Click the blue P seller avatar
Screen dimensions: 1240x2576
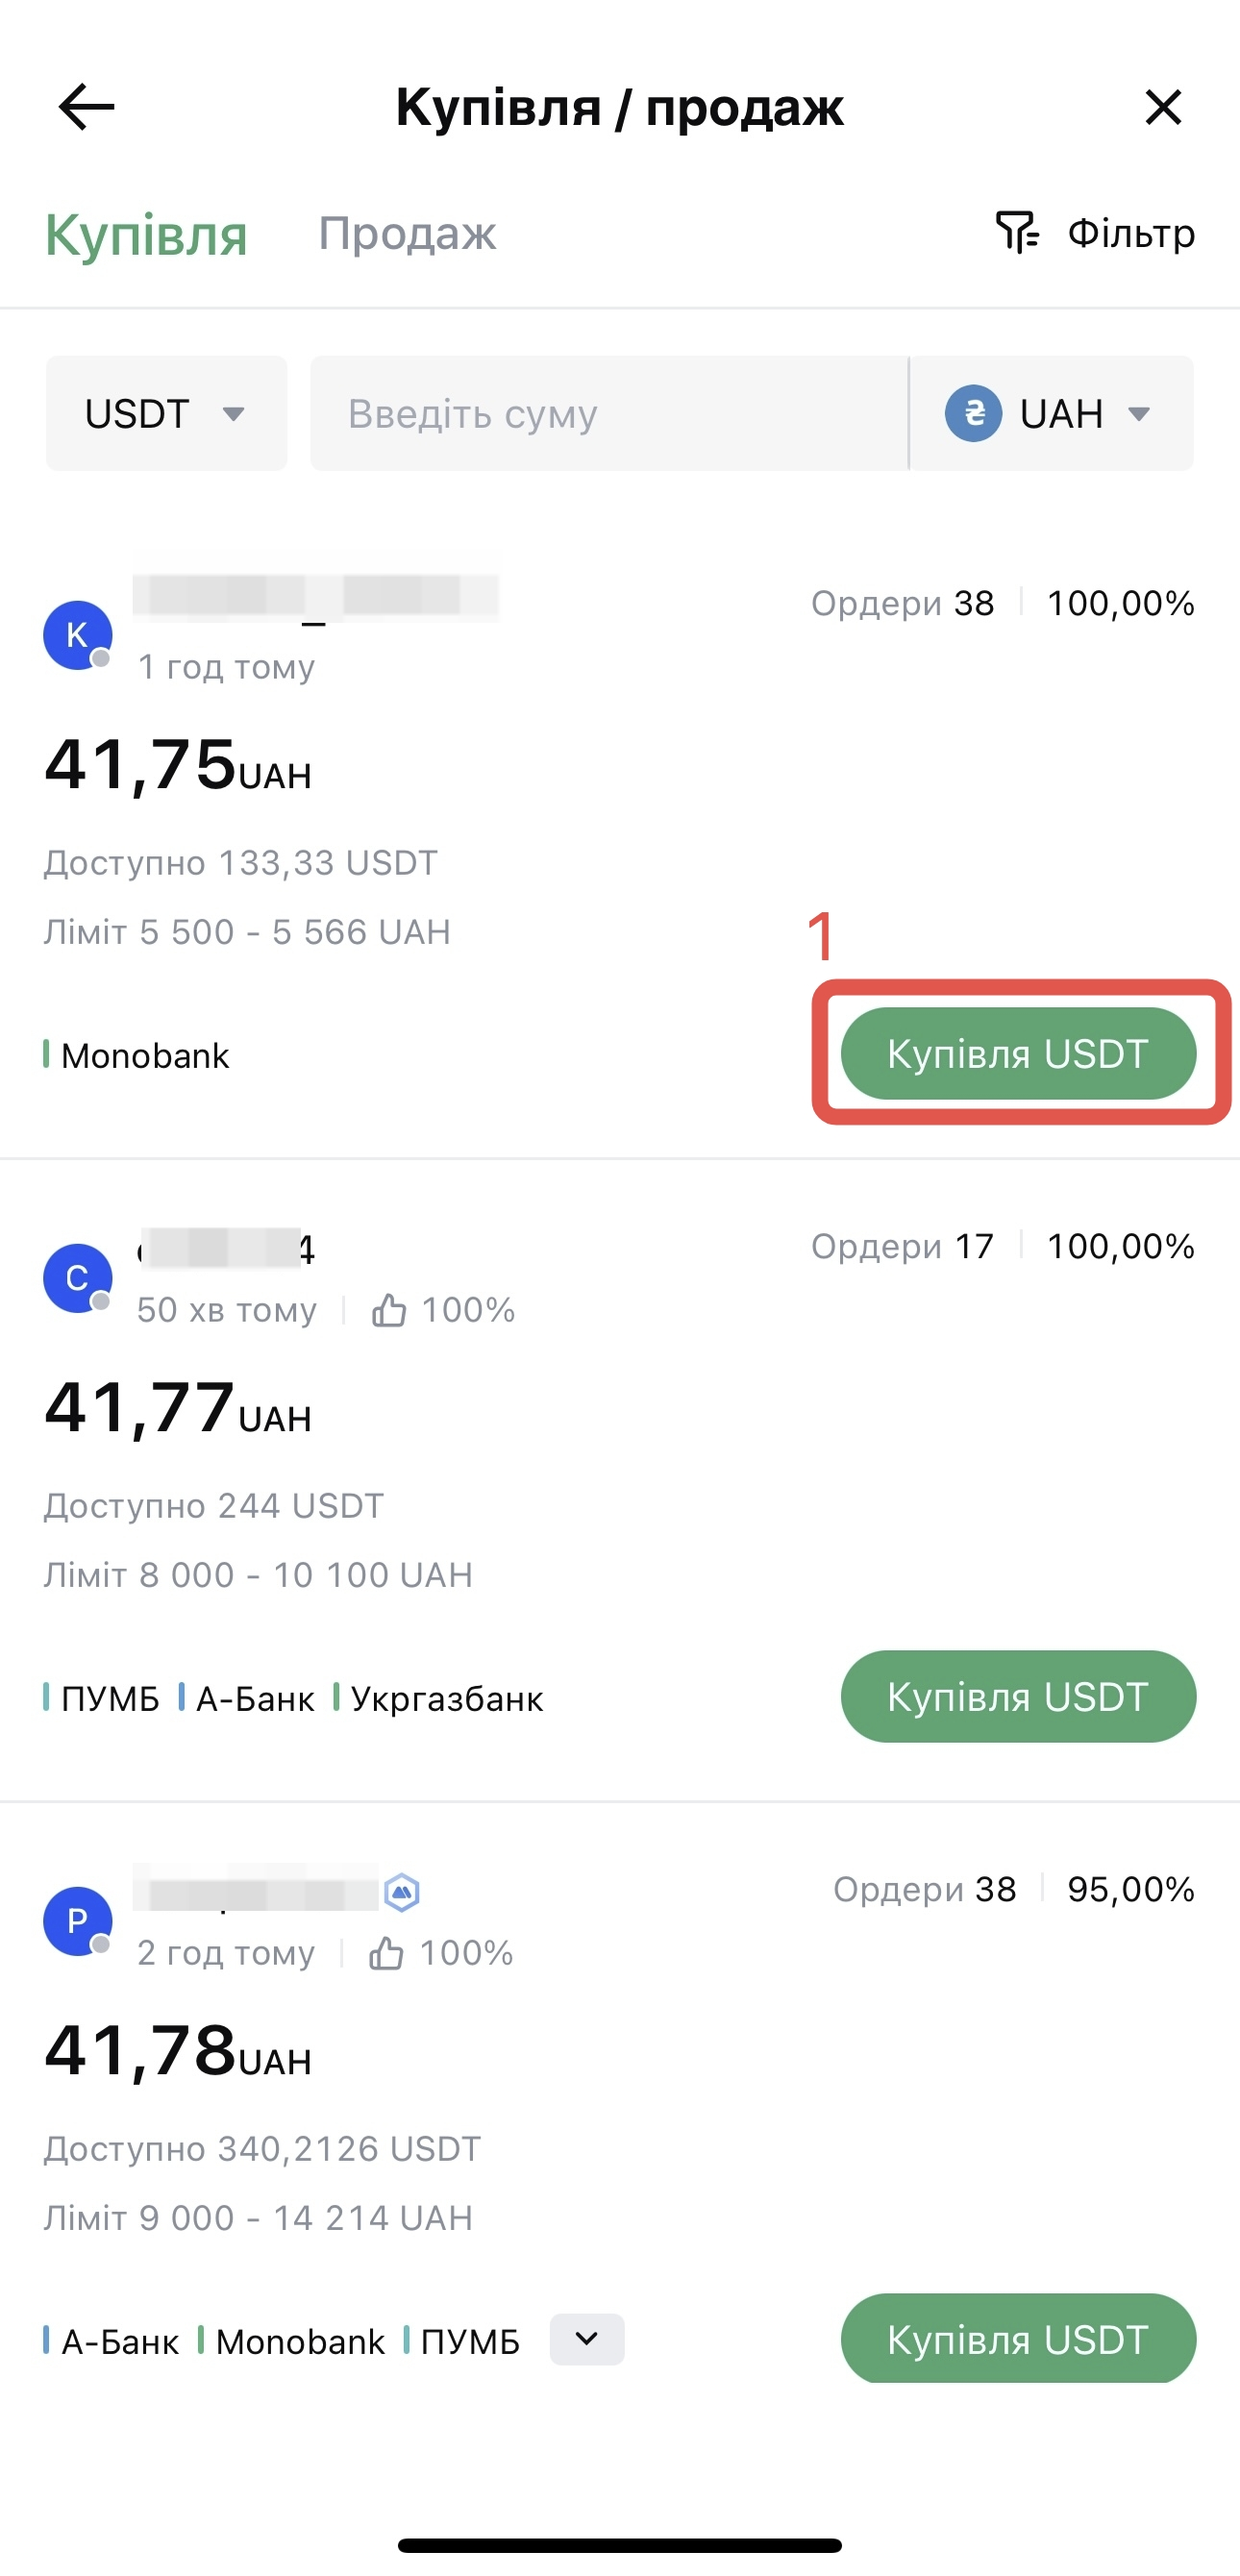click(x=77, y=1921)
